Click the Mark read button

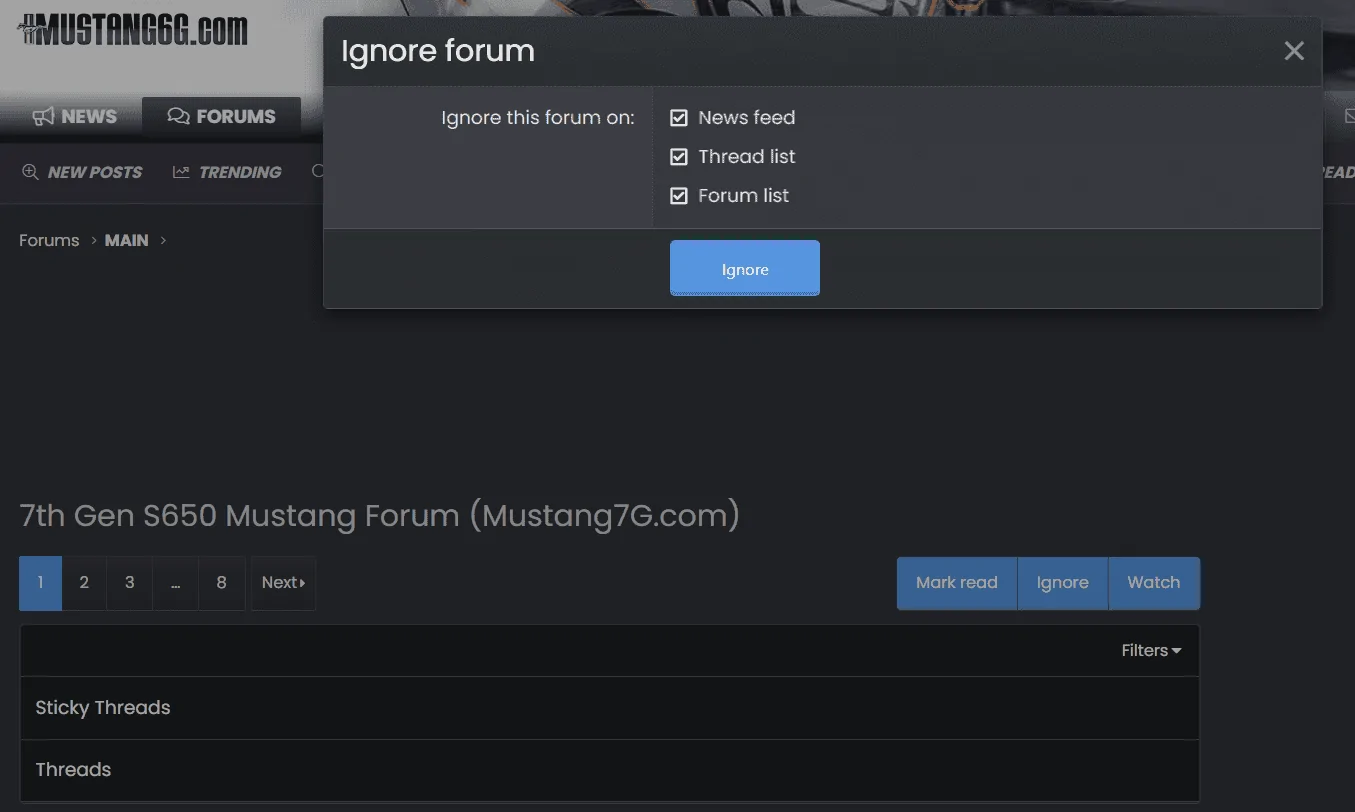coord(957,583)
